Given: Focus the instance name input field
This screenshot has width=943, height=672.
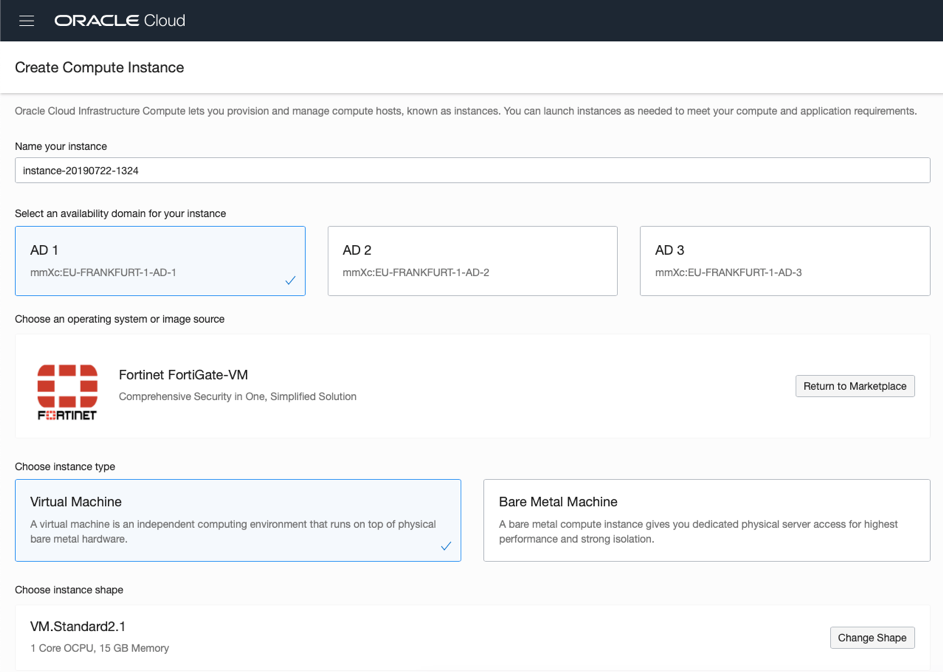Looking at the screenshot, I should pyautogui.click(x=472, y=170).
